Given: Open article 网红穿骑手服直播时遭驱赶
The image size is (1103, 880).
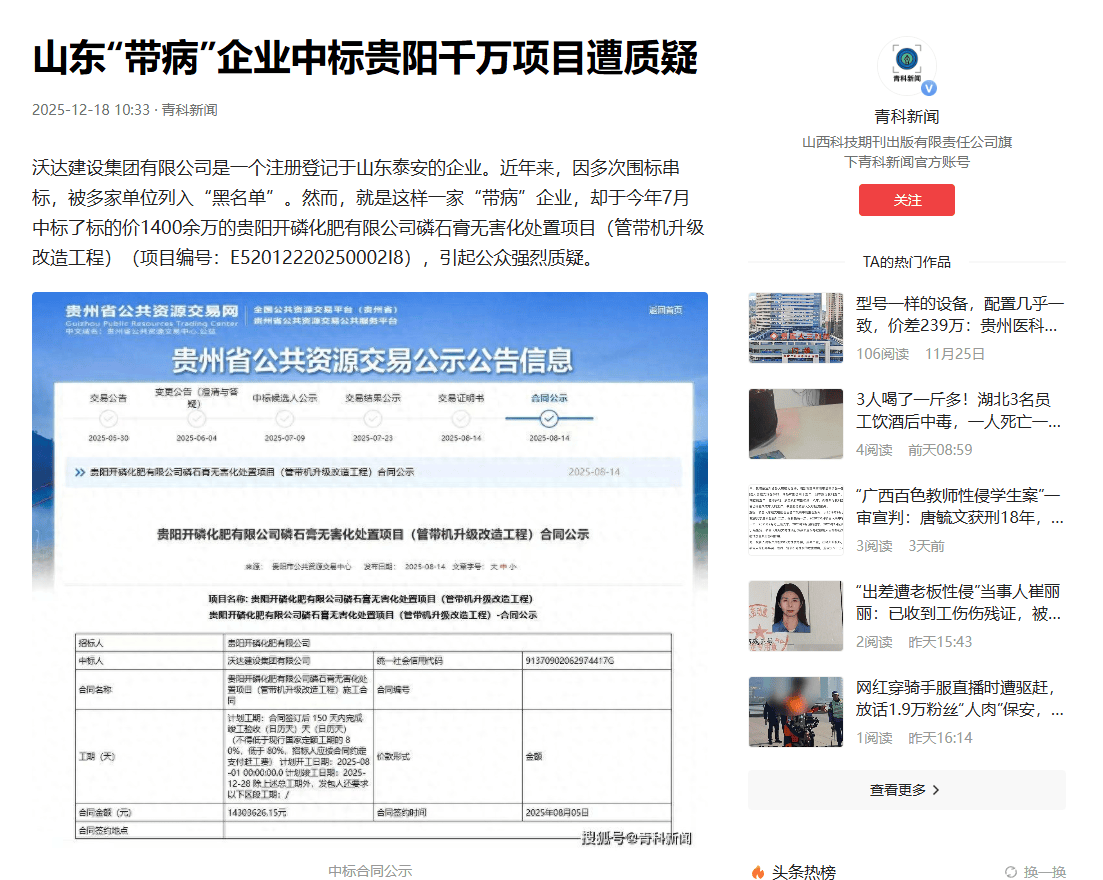Looking at the screenshot, I should [x=960, y=698].
